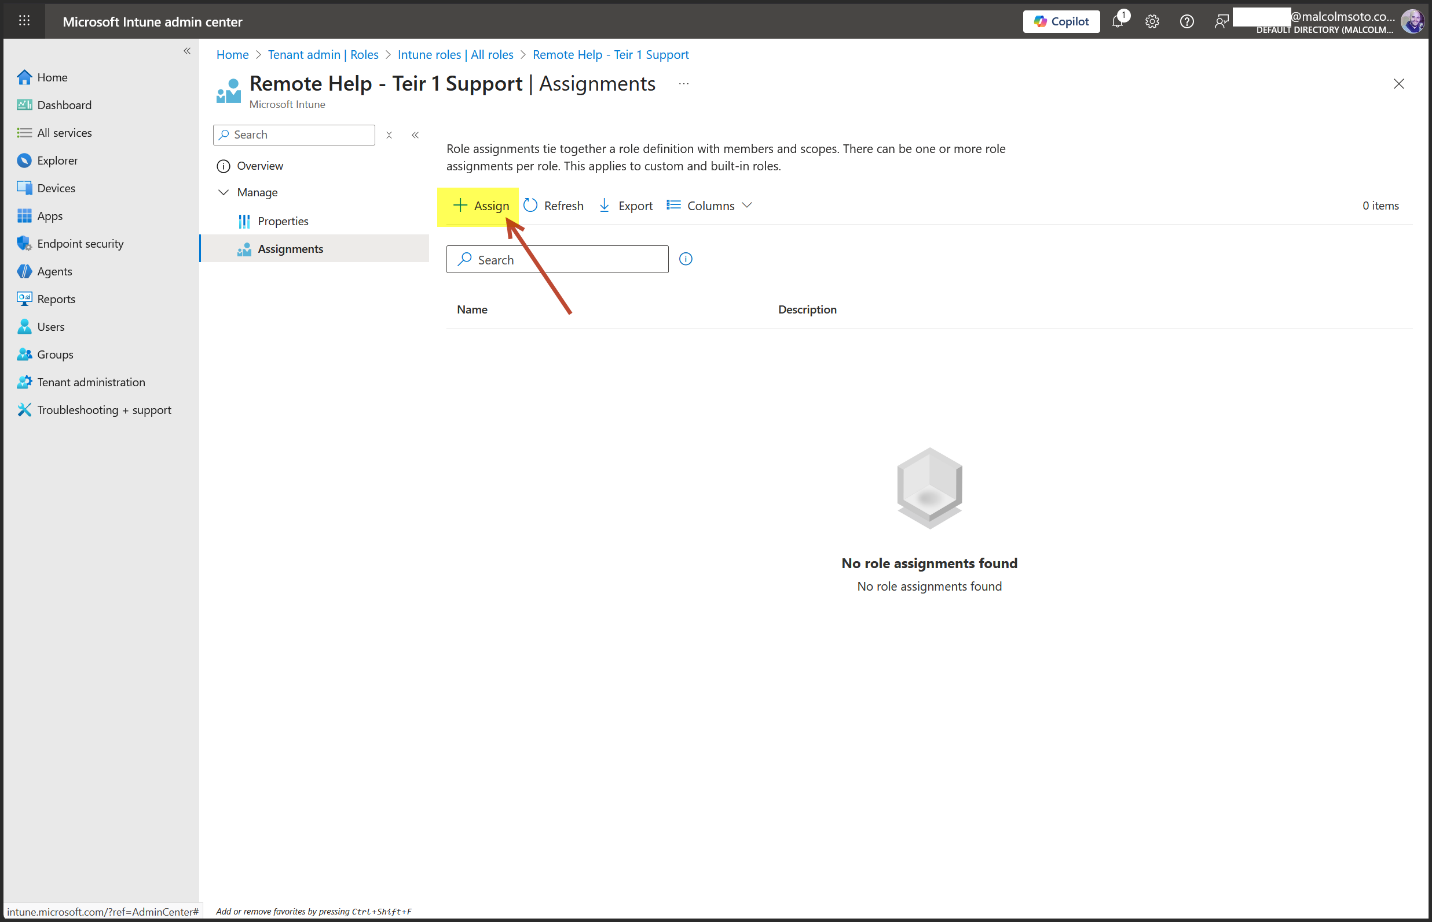Select Overview in the resource menu
This screenshot has width=1432, height=922.
[x=260, y=166]
